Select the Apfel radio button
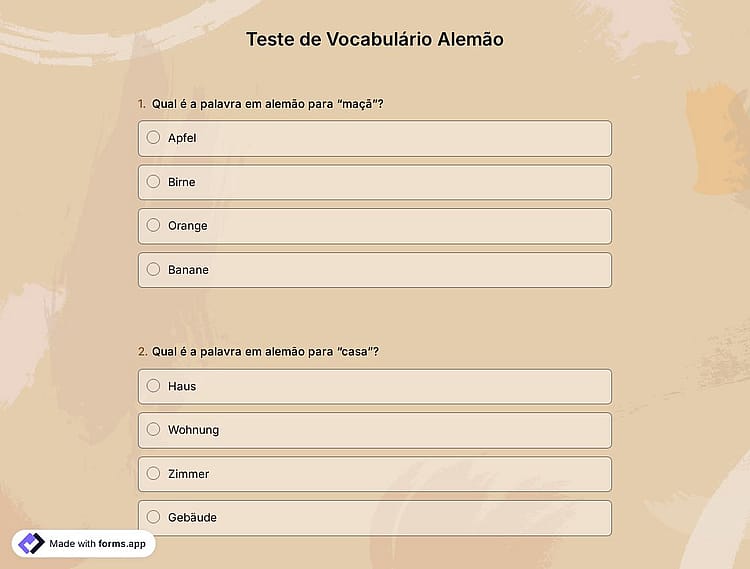The width and height of the screenshot is (750, 569). (153, 138)
